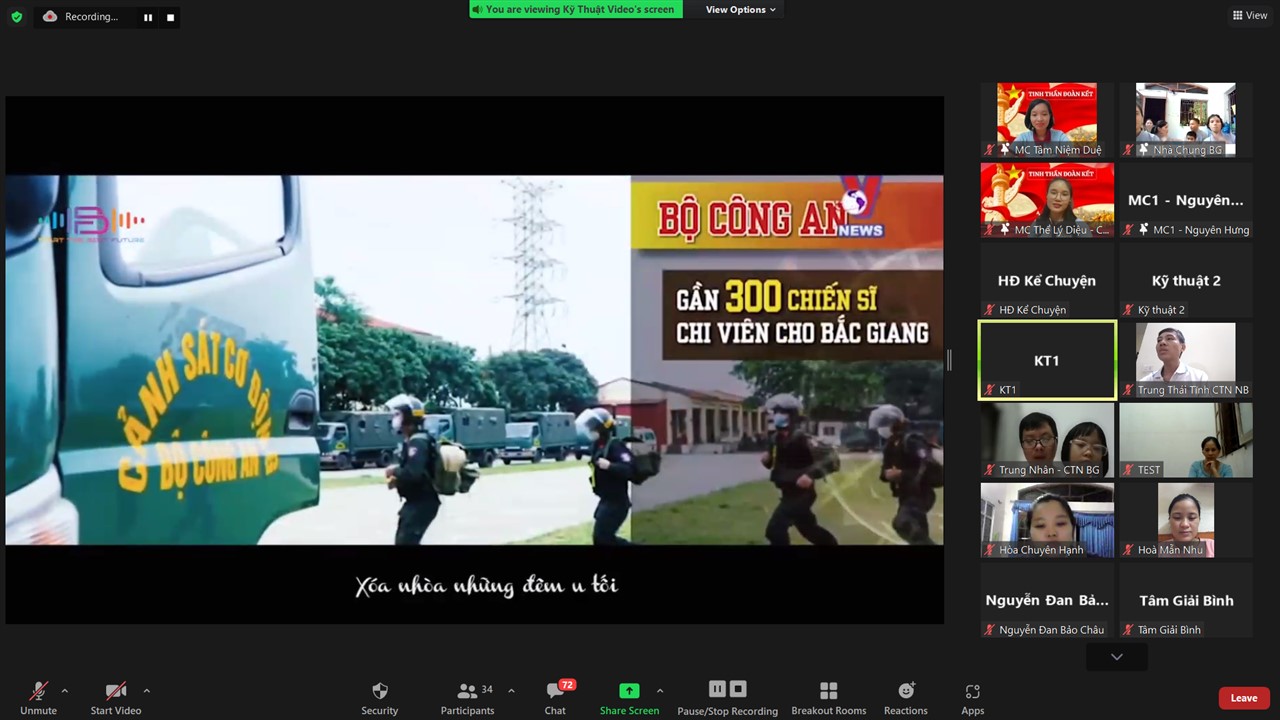Click the large 'HĐ Kể Chuyện' tile name
Screen dimensions: 1280x720
point(1047,281)
